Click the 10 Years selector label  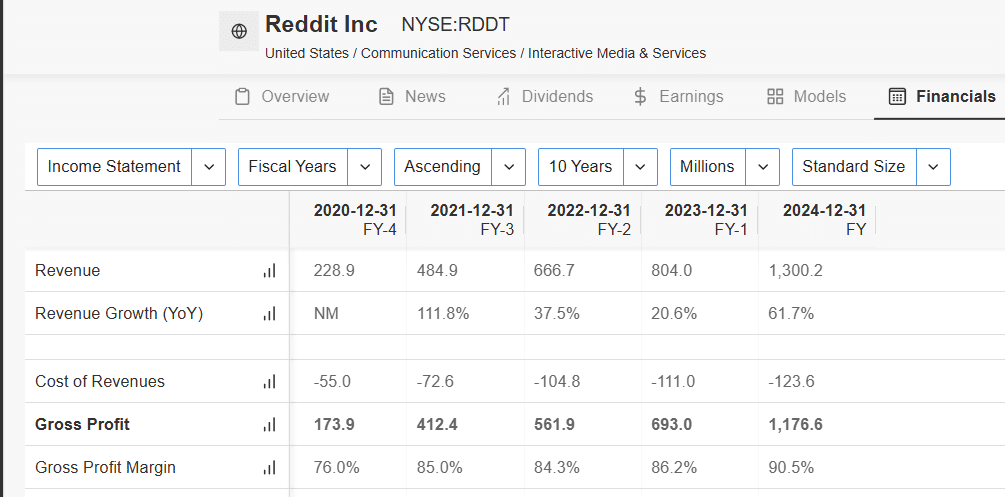(x=581, y=167)
